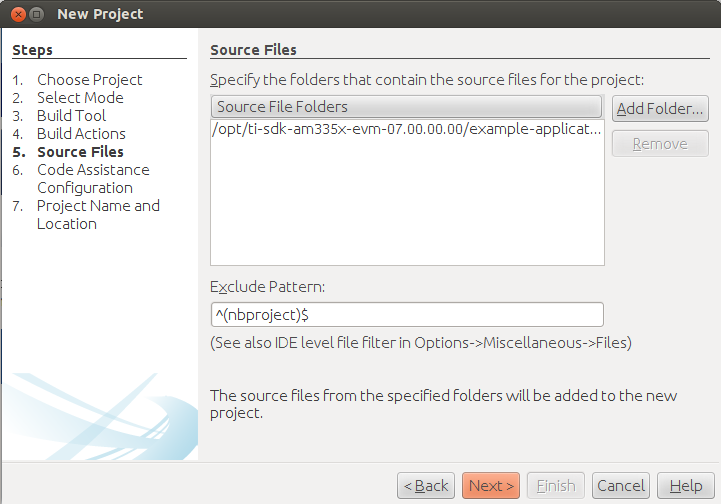
Task: Click the Add Folder button
Action: click(x=660, y=108)
